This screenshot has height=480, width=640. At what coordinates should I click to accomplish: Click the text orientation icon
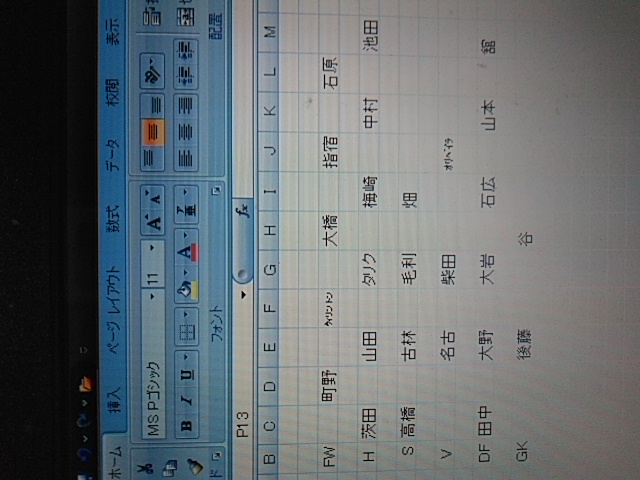(x=152, y=72)
